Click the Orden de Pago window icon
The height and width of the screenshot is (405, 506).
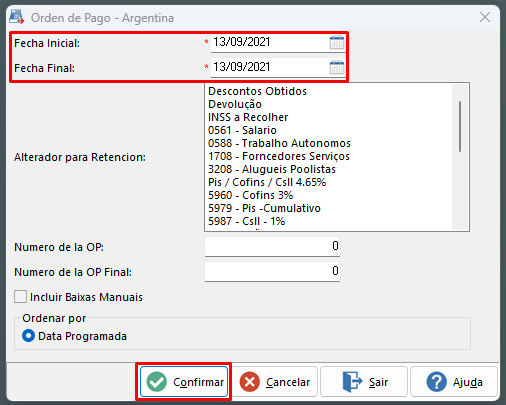tap(16, 17)
